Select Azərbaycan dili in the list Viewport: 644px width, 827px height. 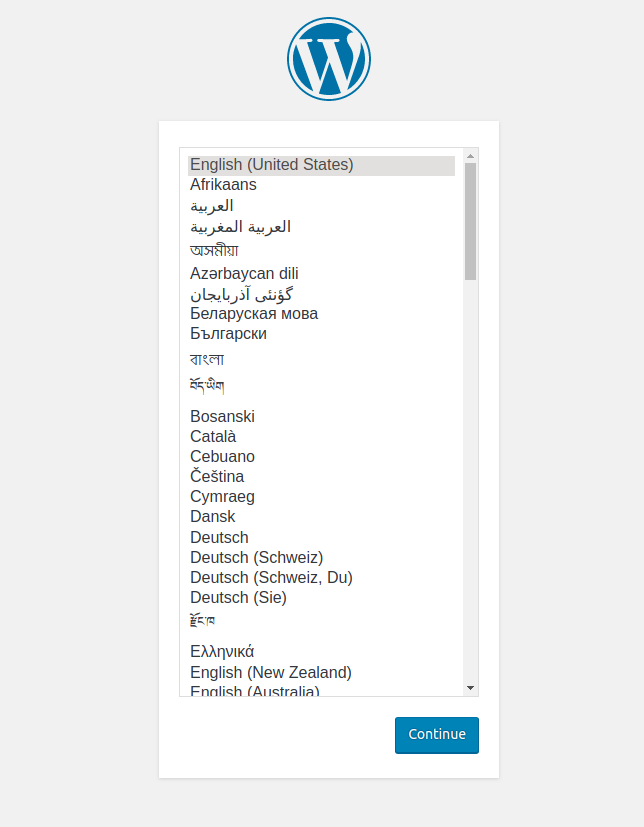click(244, 273)
